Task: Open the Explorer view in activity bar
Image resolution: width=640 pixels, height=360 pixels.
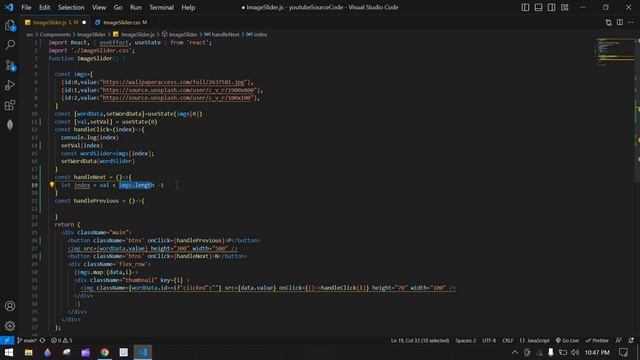Action: pos(10,25)
